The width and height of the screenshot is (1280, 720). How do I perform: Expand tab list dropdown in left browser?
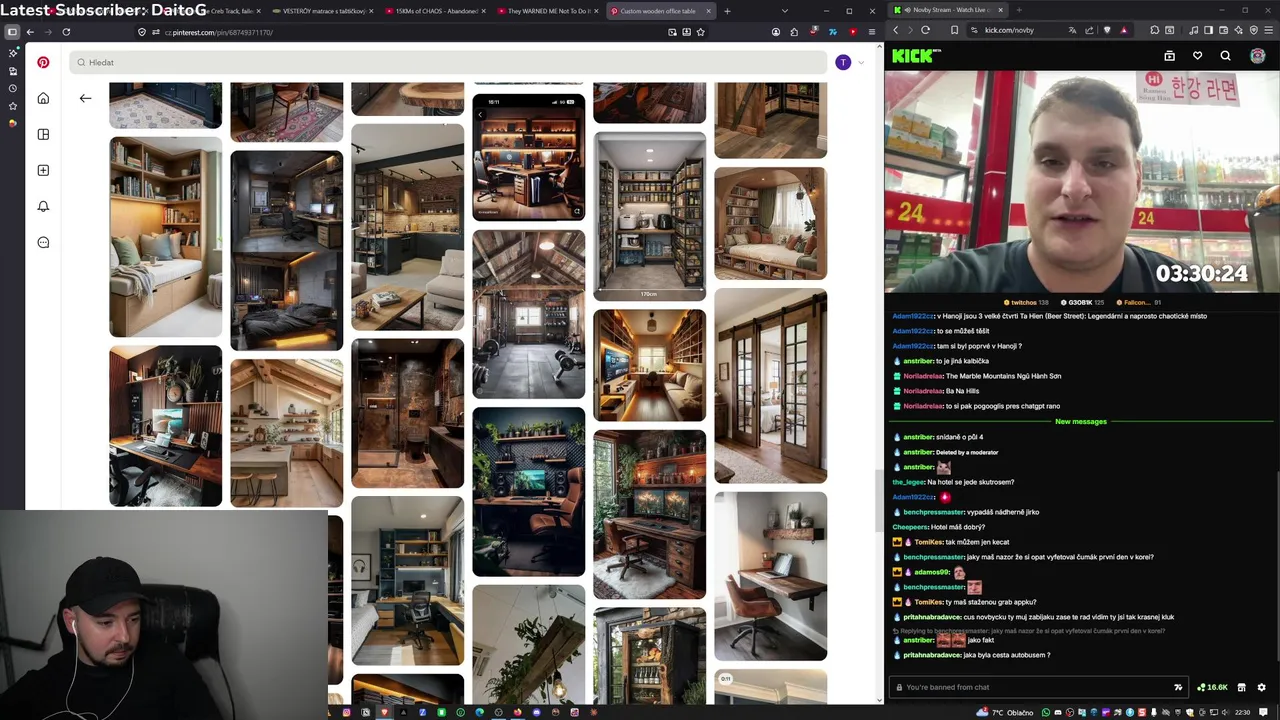(x=784, y=11)
